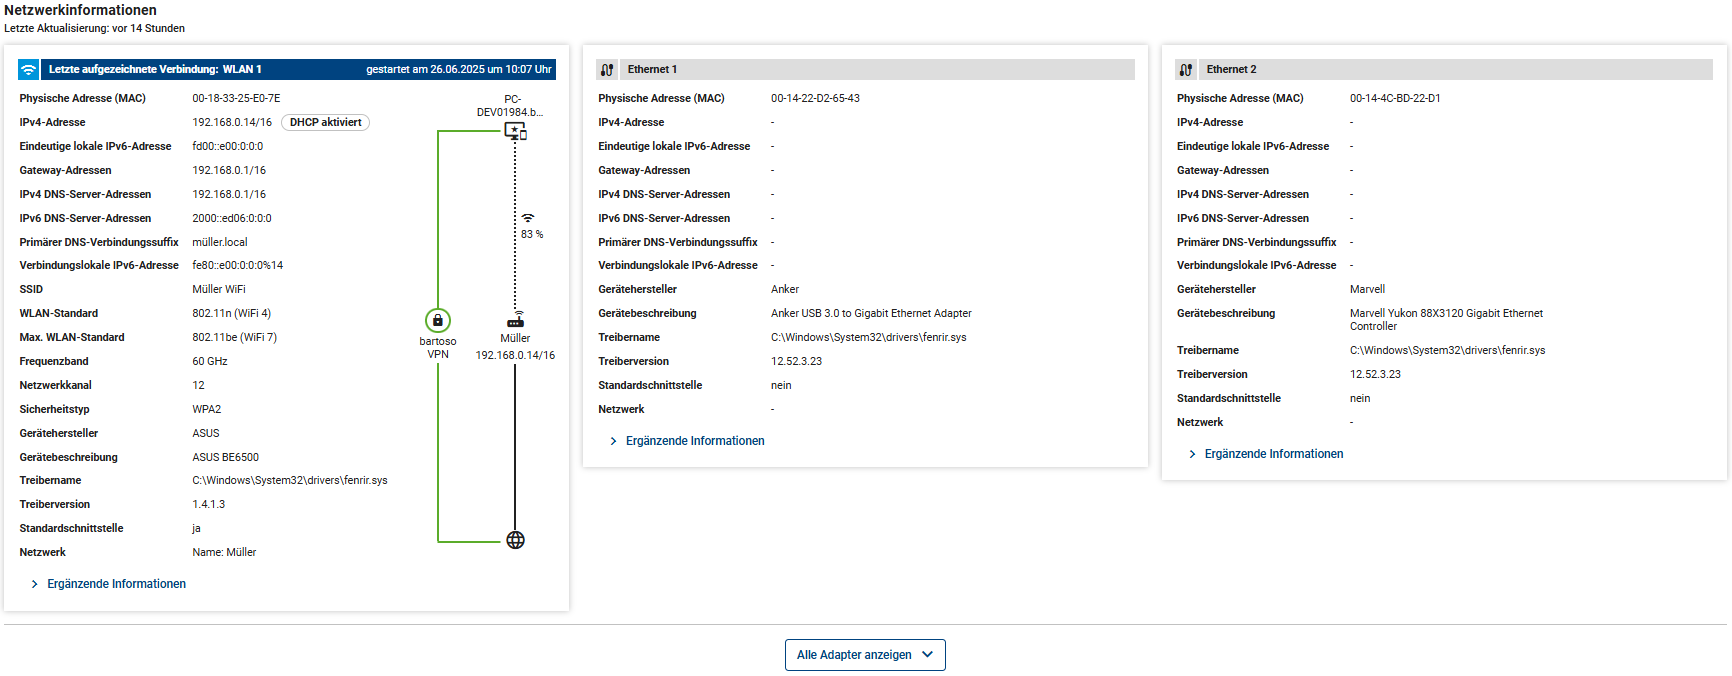The image size is (1732, 676).
Task: Expand Ergänzende Informationen under Ethernet 1
Action: pyautogui.click(x=694, y=441)
